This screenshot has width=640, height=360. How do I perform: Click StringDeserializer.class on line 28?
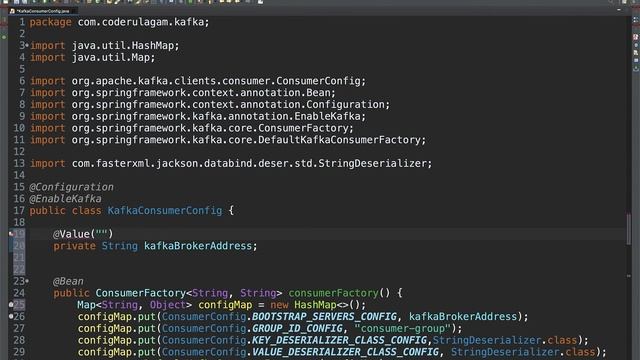click(x=504, y=340)
